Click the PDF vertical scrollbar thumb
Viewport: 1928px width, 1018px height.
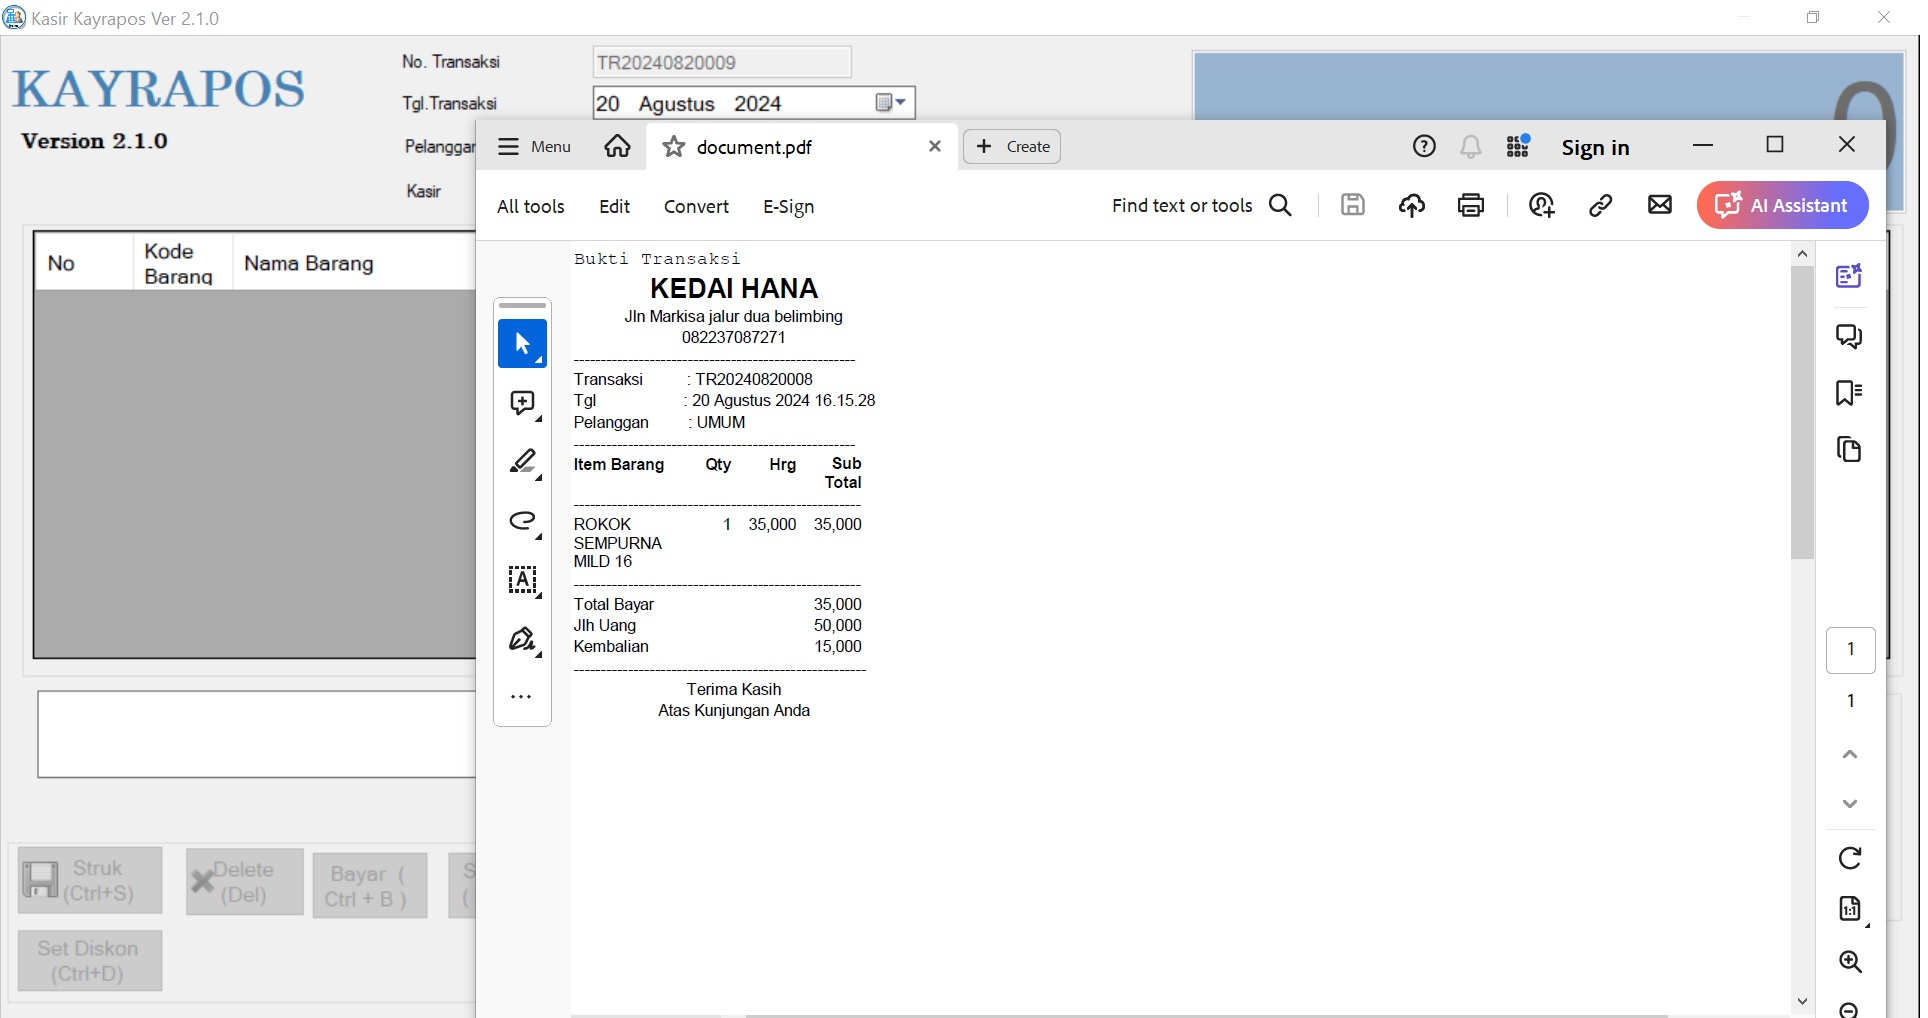1802,412
